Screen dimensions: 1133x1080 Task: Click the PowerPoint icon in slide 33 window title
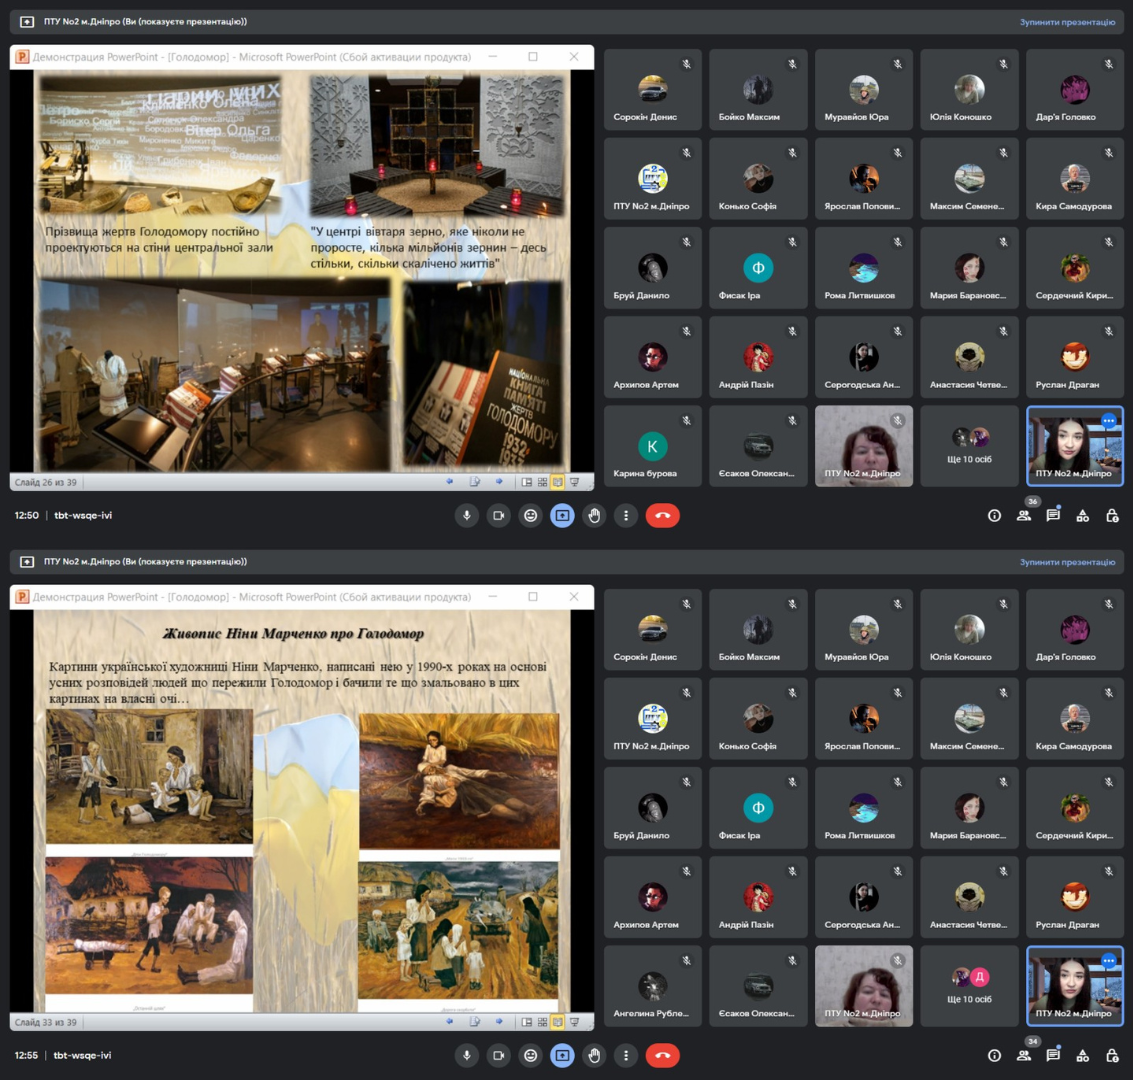coord(22,597)
